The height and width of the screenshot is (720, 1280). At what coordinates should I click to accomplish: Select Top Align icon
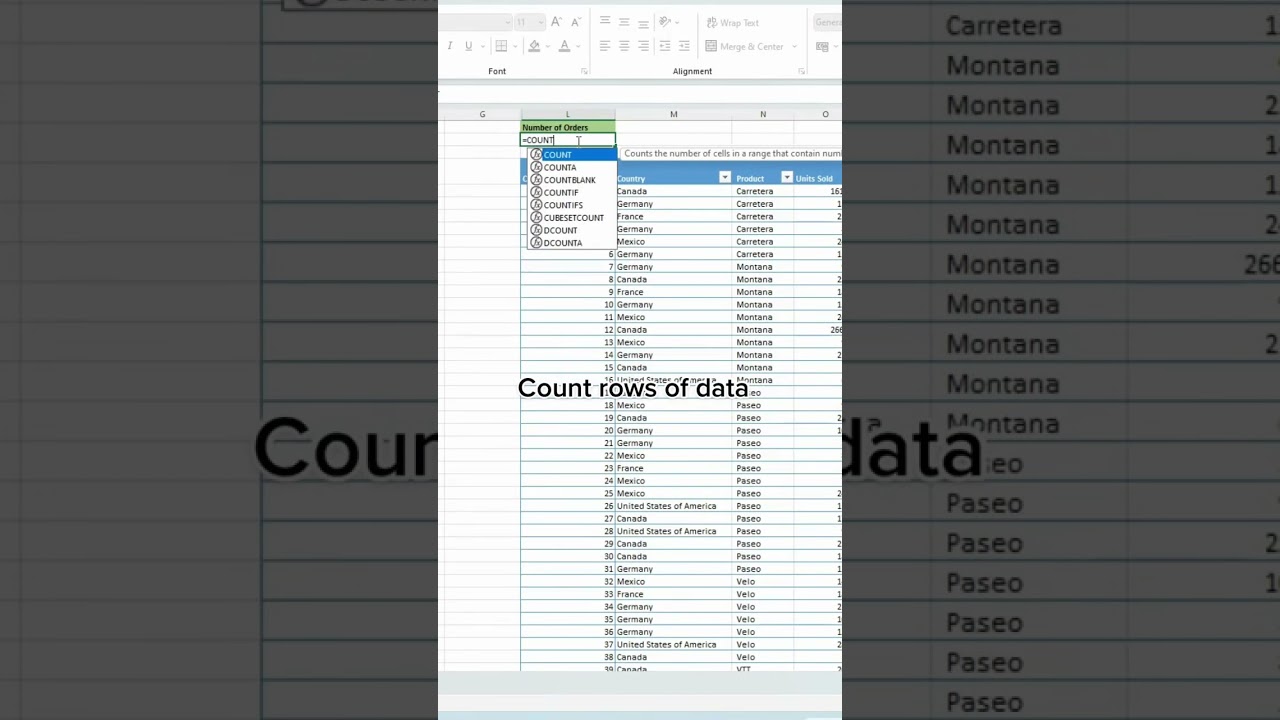point(605,21)
